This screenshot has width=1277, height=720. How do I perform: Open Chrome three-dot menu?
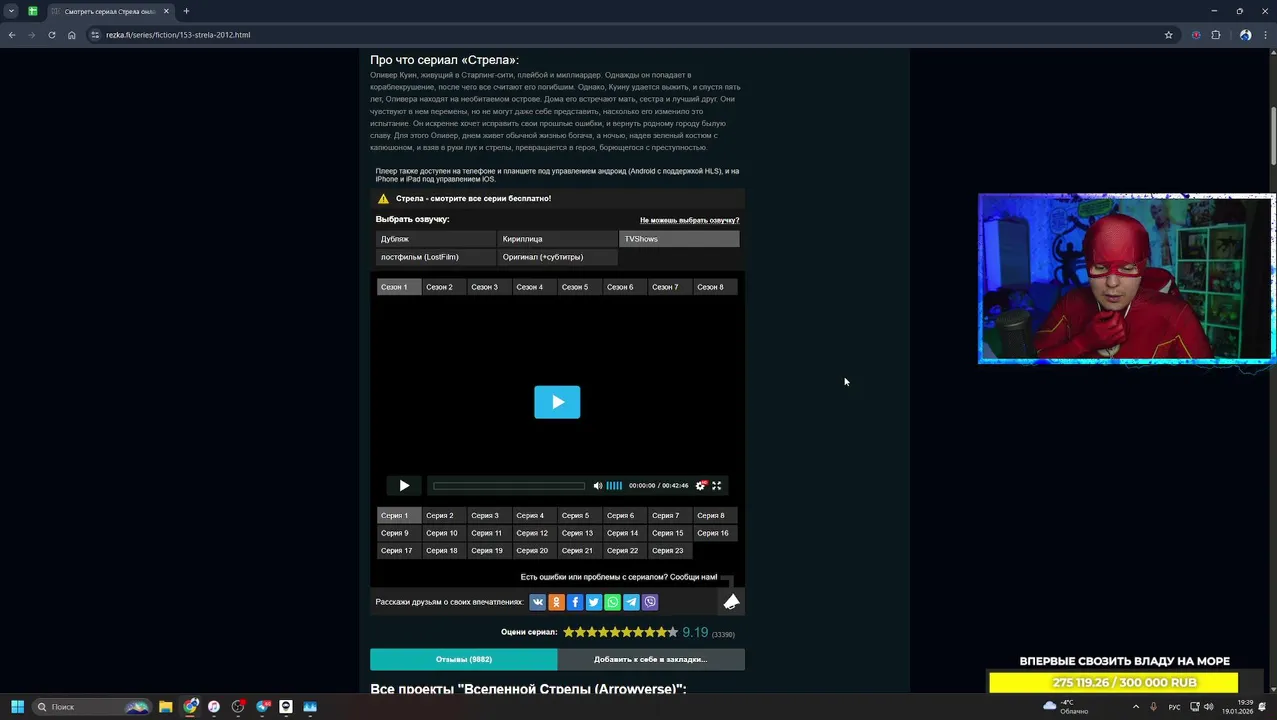(x=1265, y=35)
